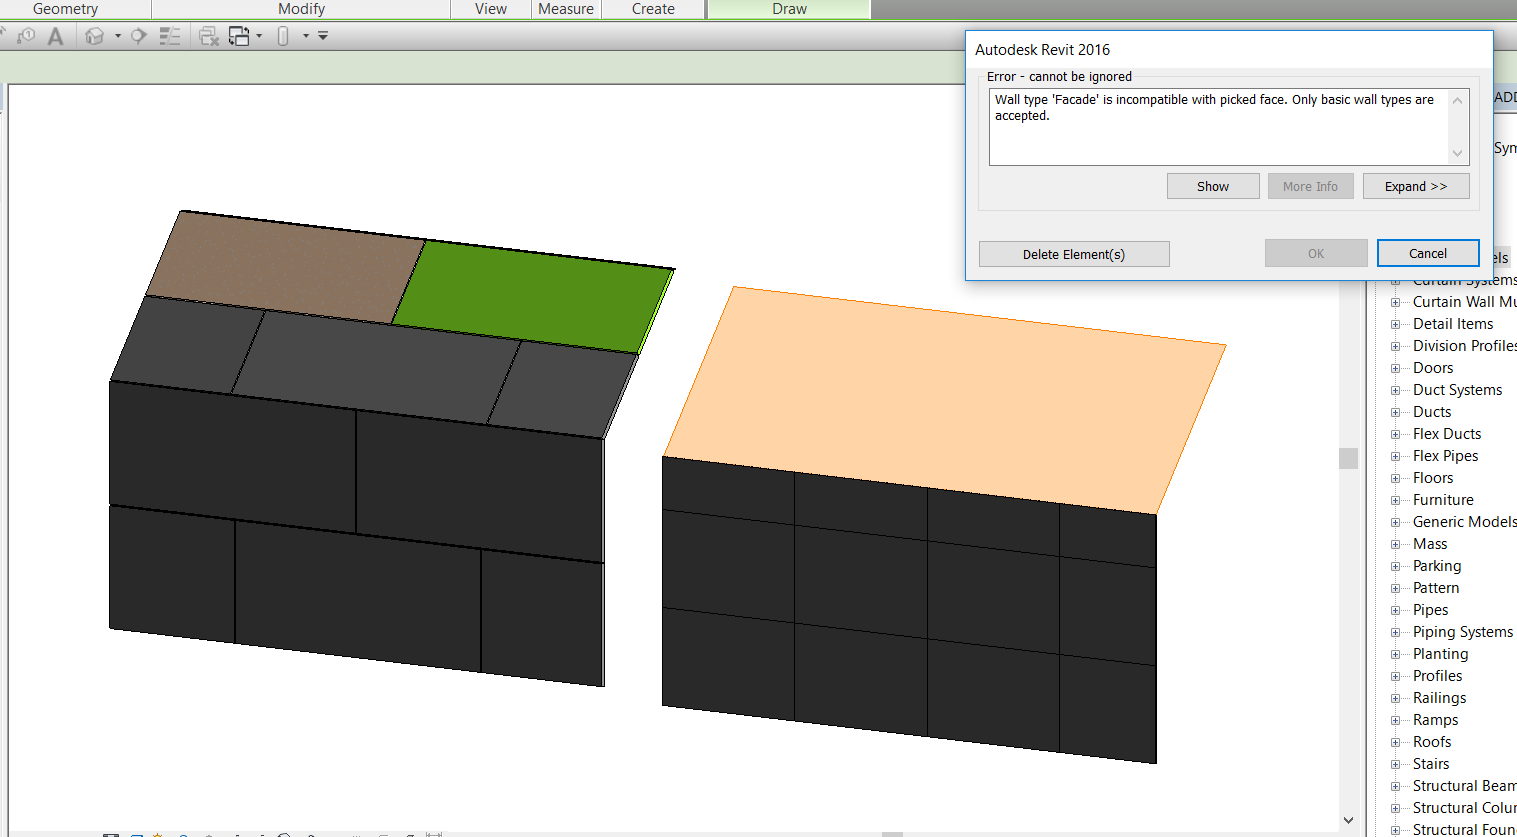Click Delete Element(s) button
Viewport: 1517px width, 837px height.
pyautogui.click(x=1074, y=254)
